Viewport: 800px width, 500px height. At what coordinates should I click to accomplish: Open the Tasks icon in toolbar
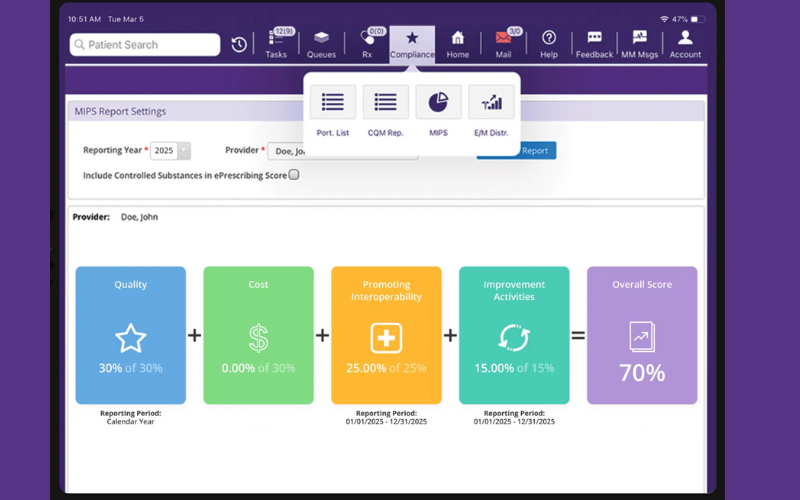click(x=276, y=44)
